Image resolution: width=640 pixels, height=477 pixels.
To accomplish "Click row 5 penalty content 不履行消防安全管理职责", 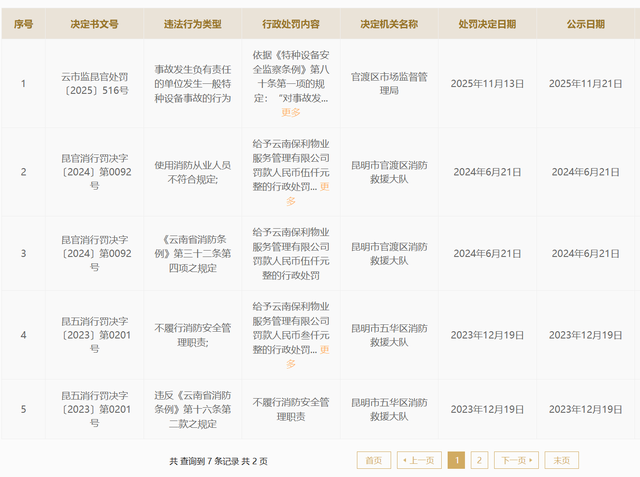I will tap(291, 409).
